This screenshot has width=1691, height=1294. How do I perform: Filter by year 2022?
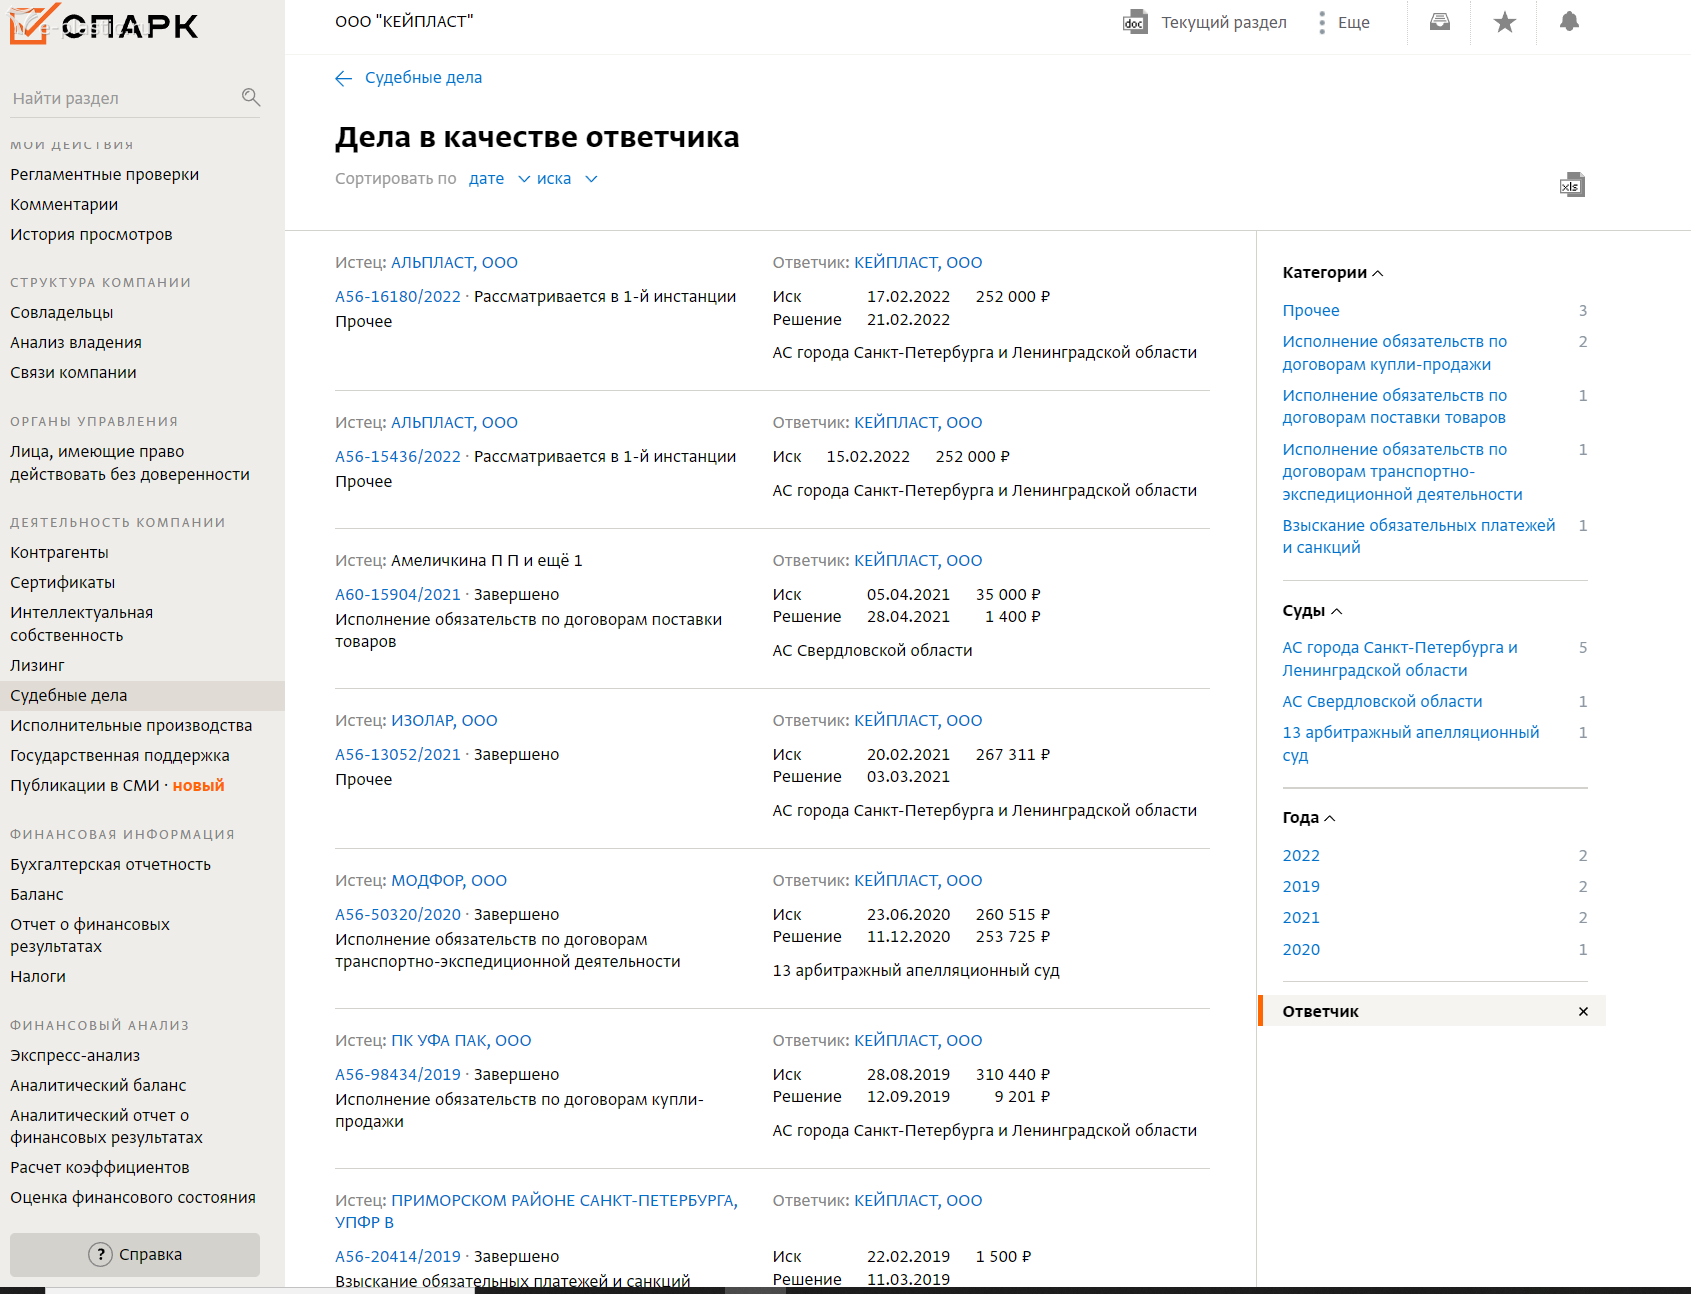[1301, 856]
